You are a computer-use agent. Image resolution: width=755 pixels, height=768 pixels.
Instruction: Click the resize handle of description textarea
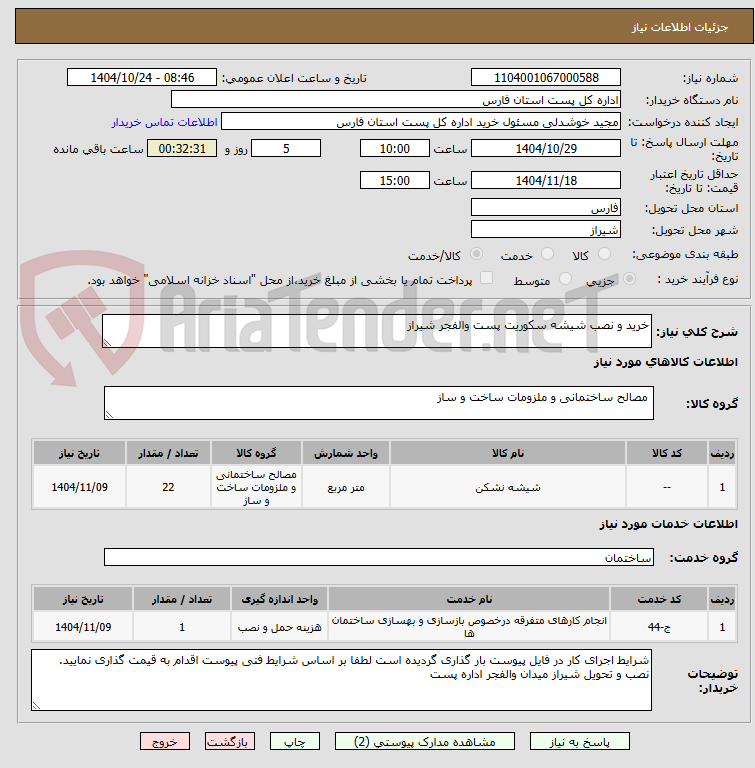(x=107, y=343)
